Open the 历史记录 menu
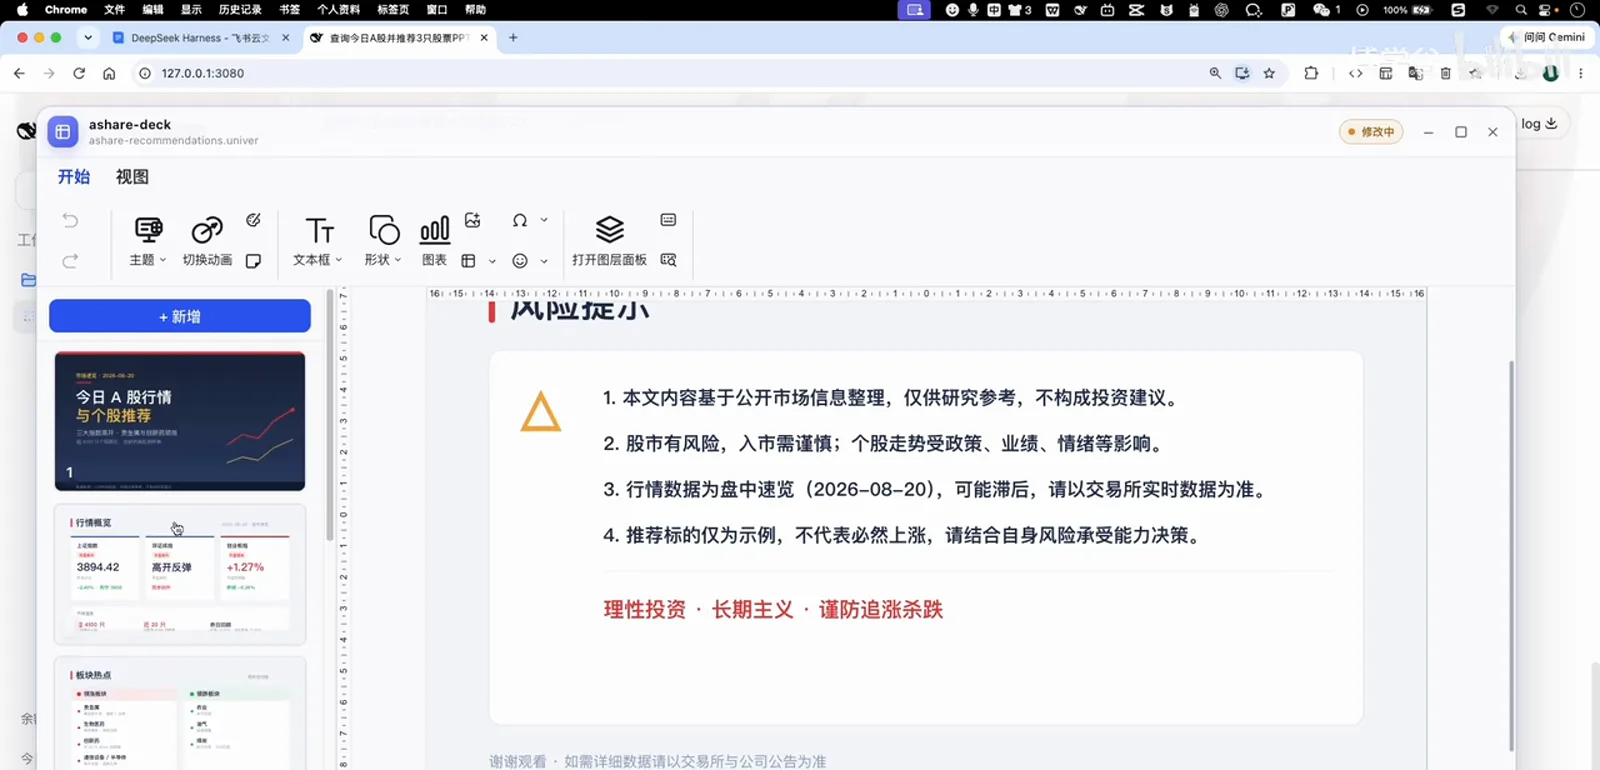Screen dimensions: 1600x770 point(240,10)
